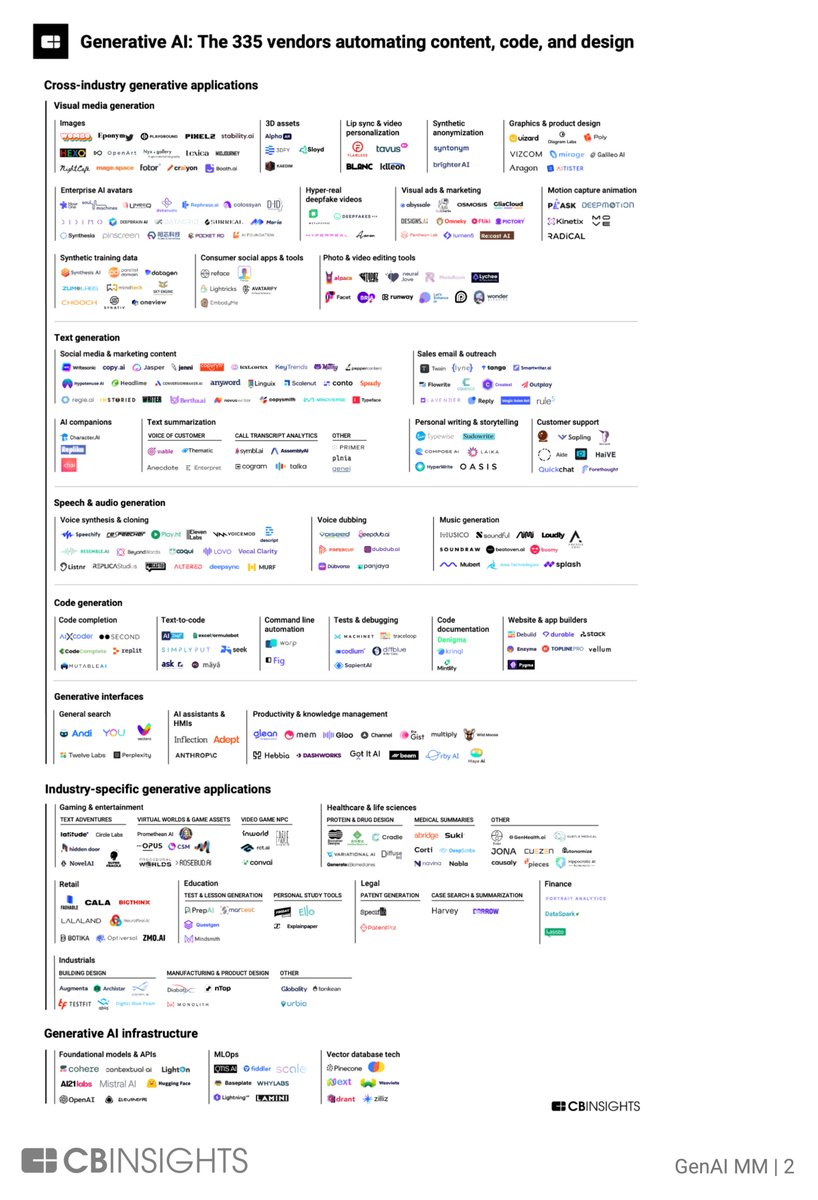The width and height of the screenshot is (818, 1200).
Task: Click the Synthesia logo in Enterprise AI avatars
Action: [x=79, y=236]
